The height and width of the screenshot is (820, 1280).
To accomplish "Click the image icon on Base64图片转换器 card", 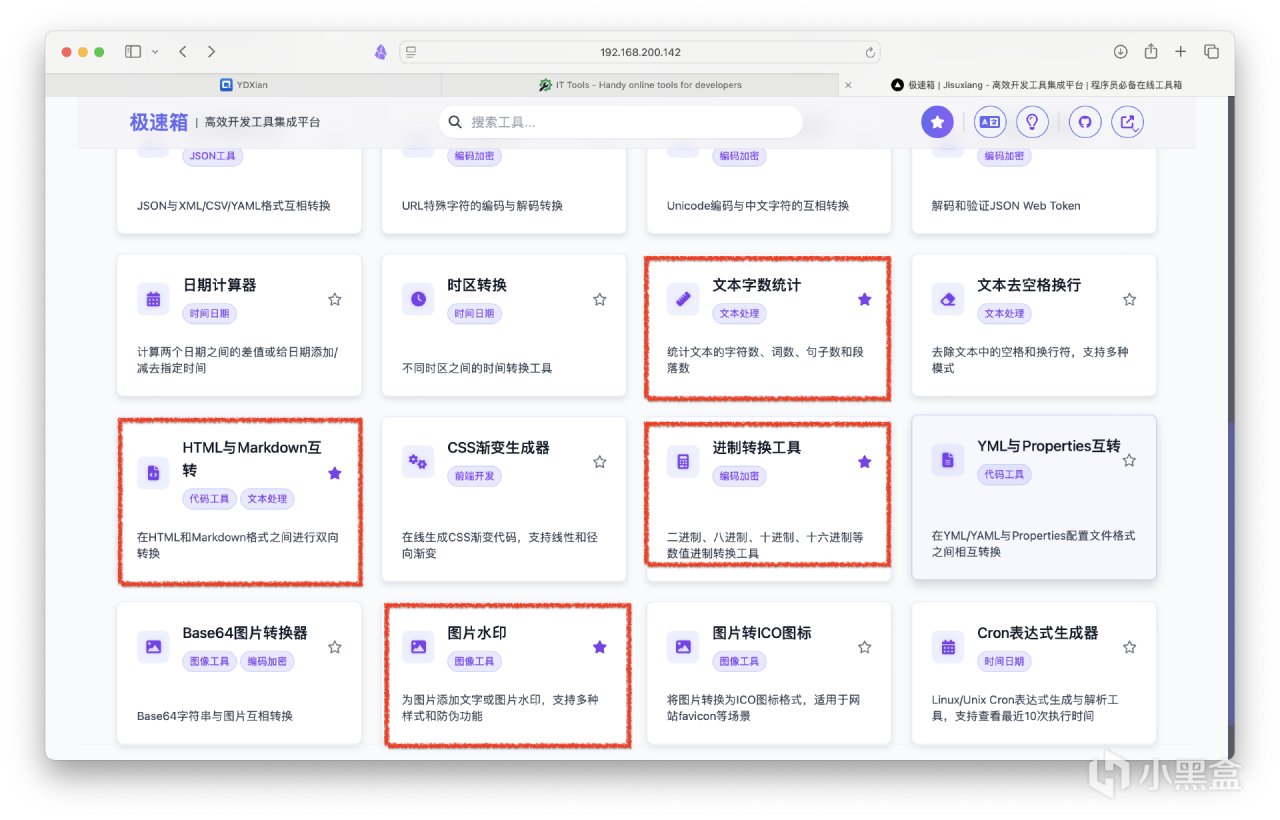I will pos(153,646).
